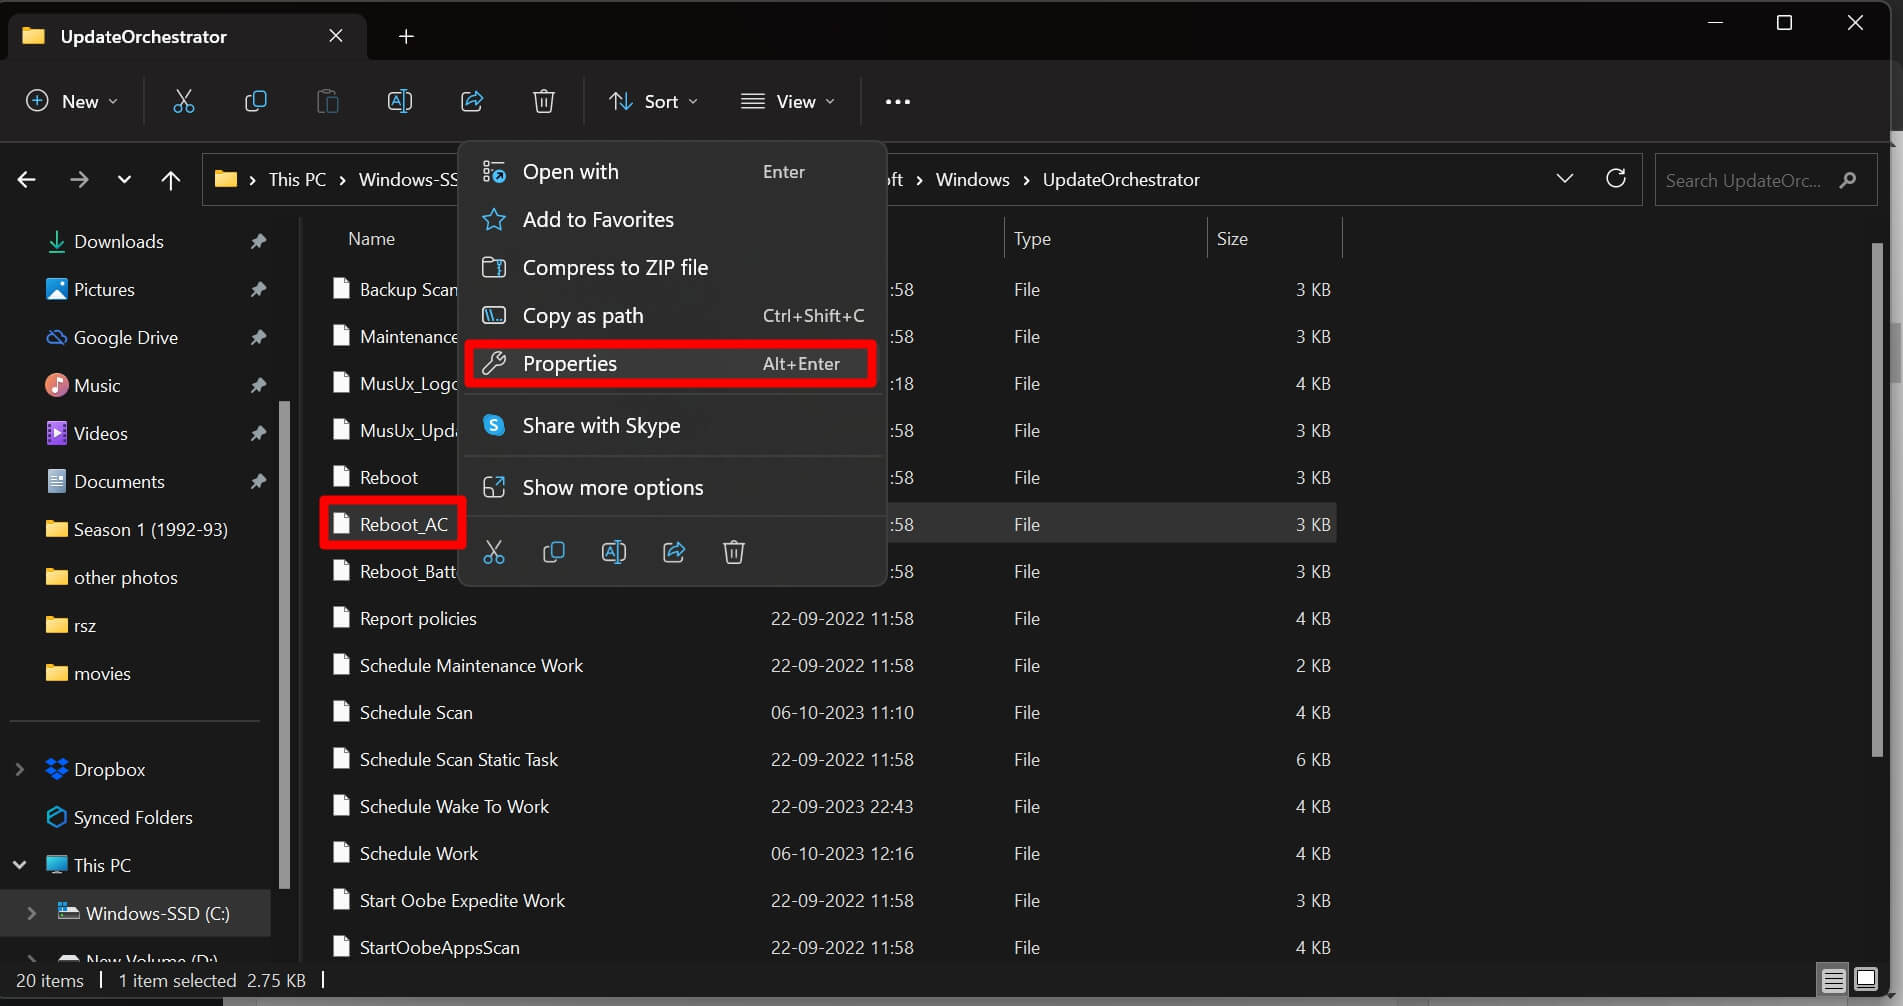
Task: Copy Reboot_AC with the toolbar copy icon
Action: pos(255,101)
